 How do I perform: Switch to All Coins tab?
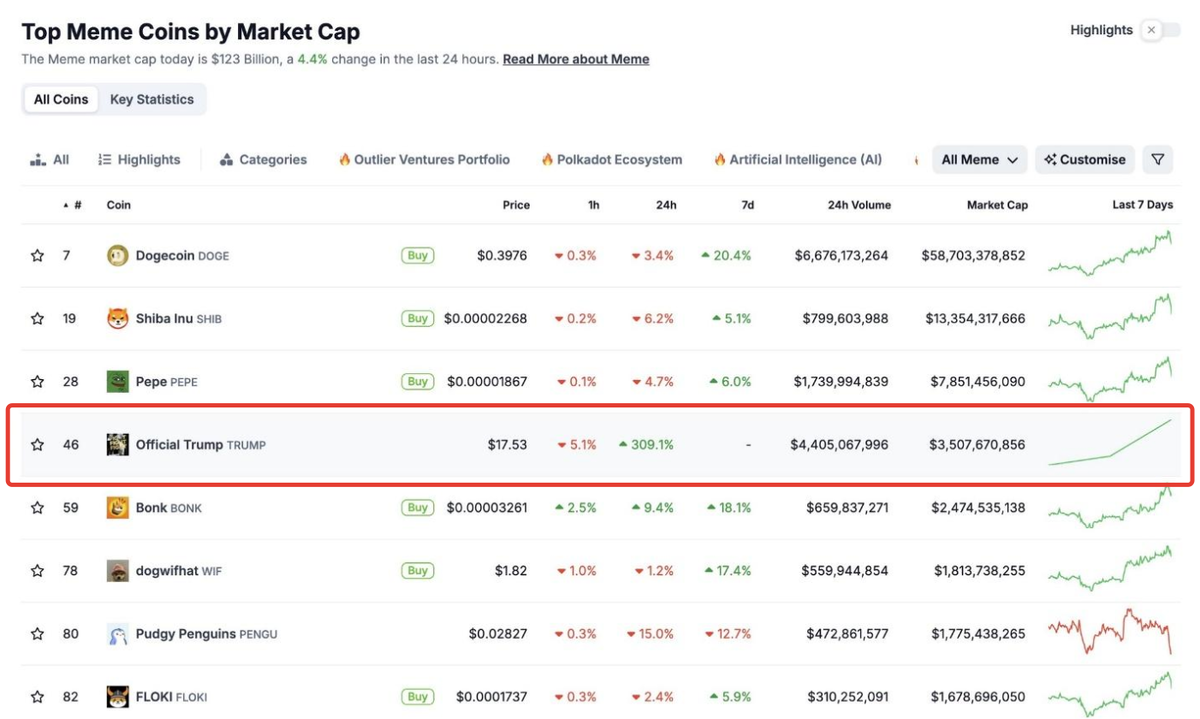coord(61,99)
